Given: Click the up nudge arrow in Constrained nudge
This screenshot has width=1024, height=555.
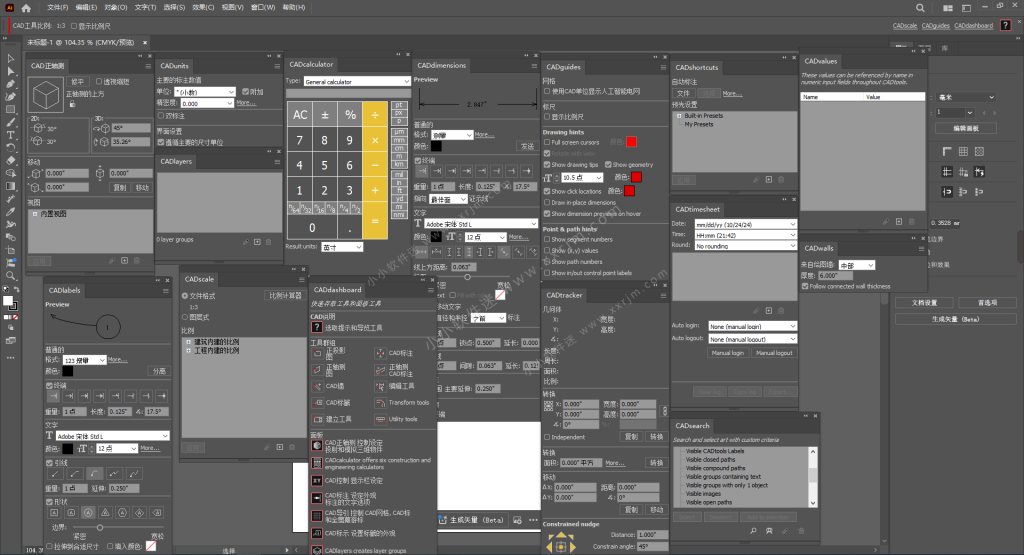Looking at the screenshot, I should (561, 536).
